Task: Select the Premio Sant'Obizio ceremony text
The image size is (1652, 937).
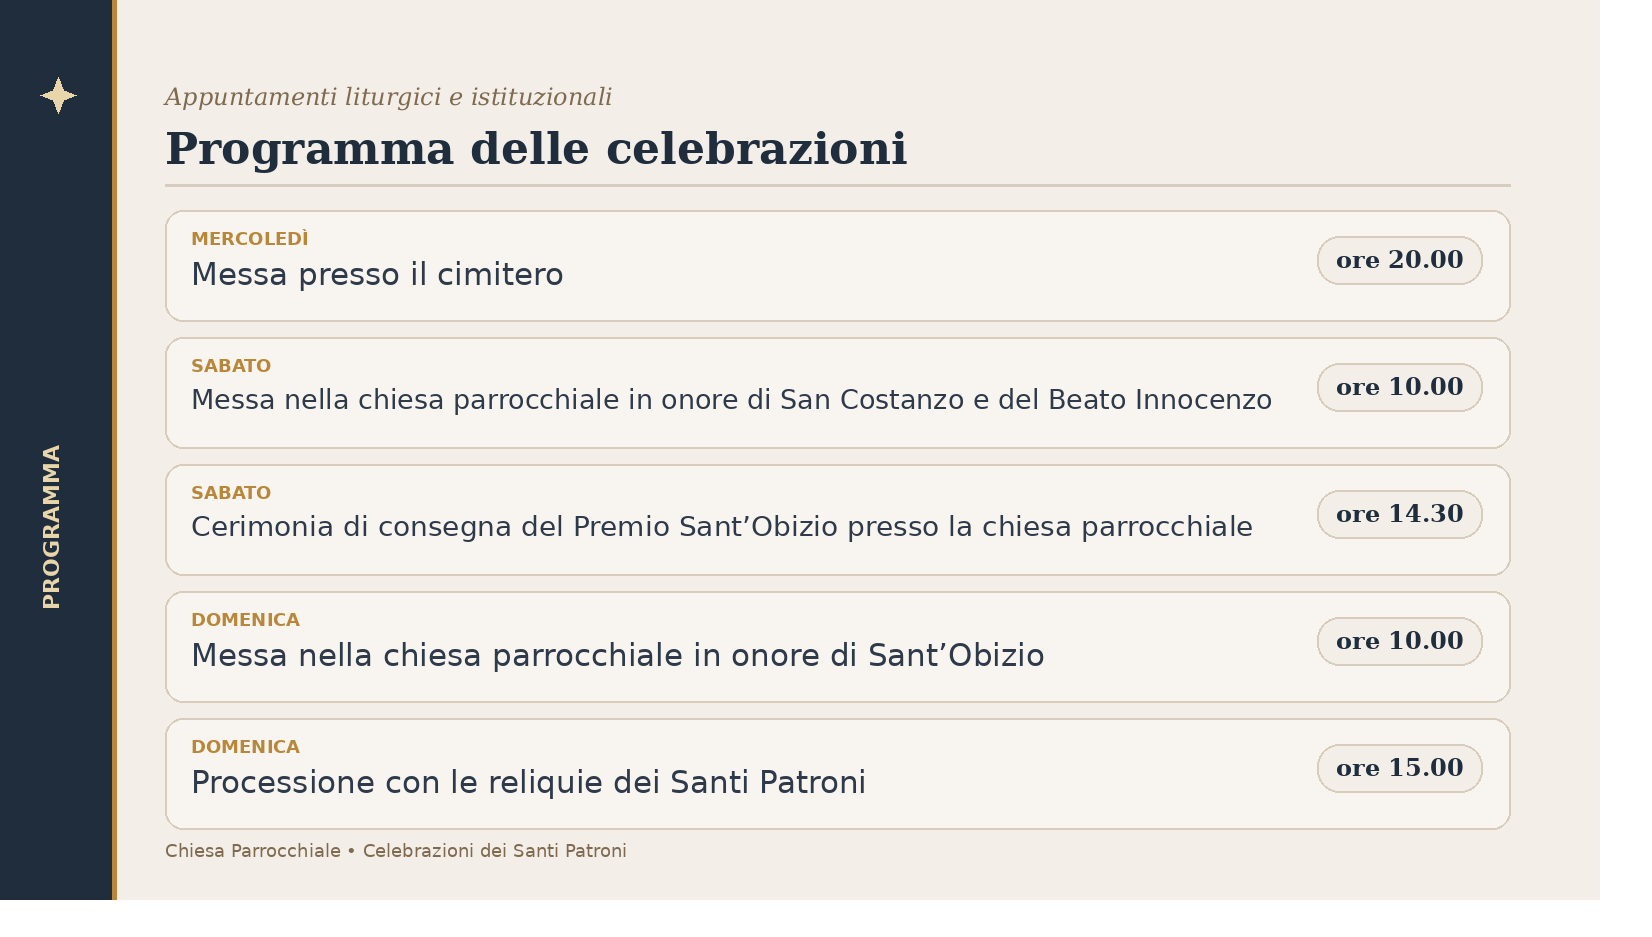Action: (x=721, y=527)
